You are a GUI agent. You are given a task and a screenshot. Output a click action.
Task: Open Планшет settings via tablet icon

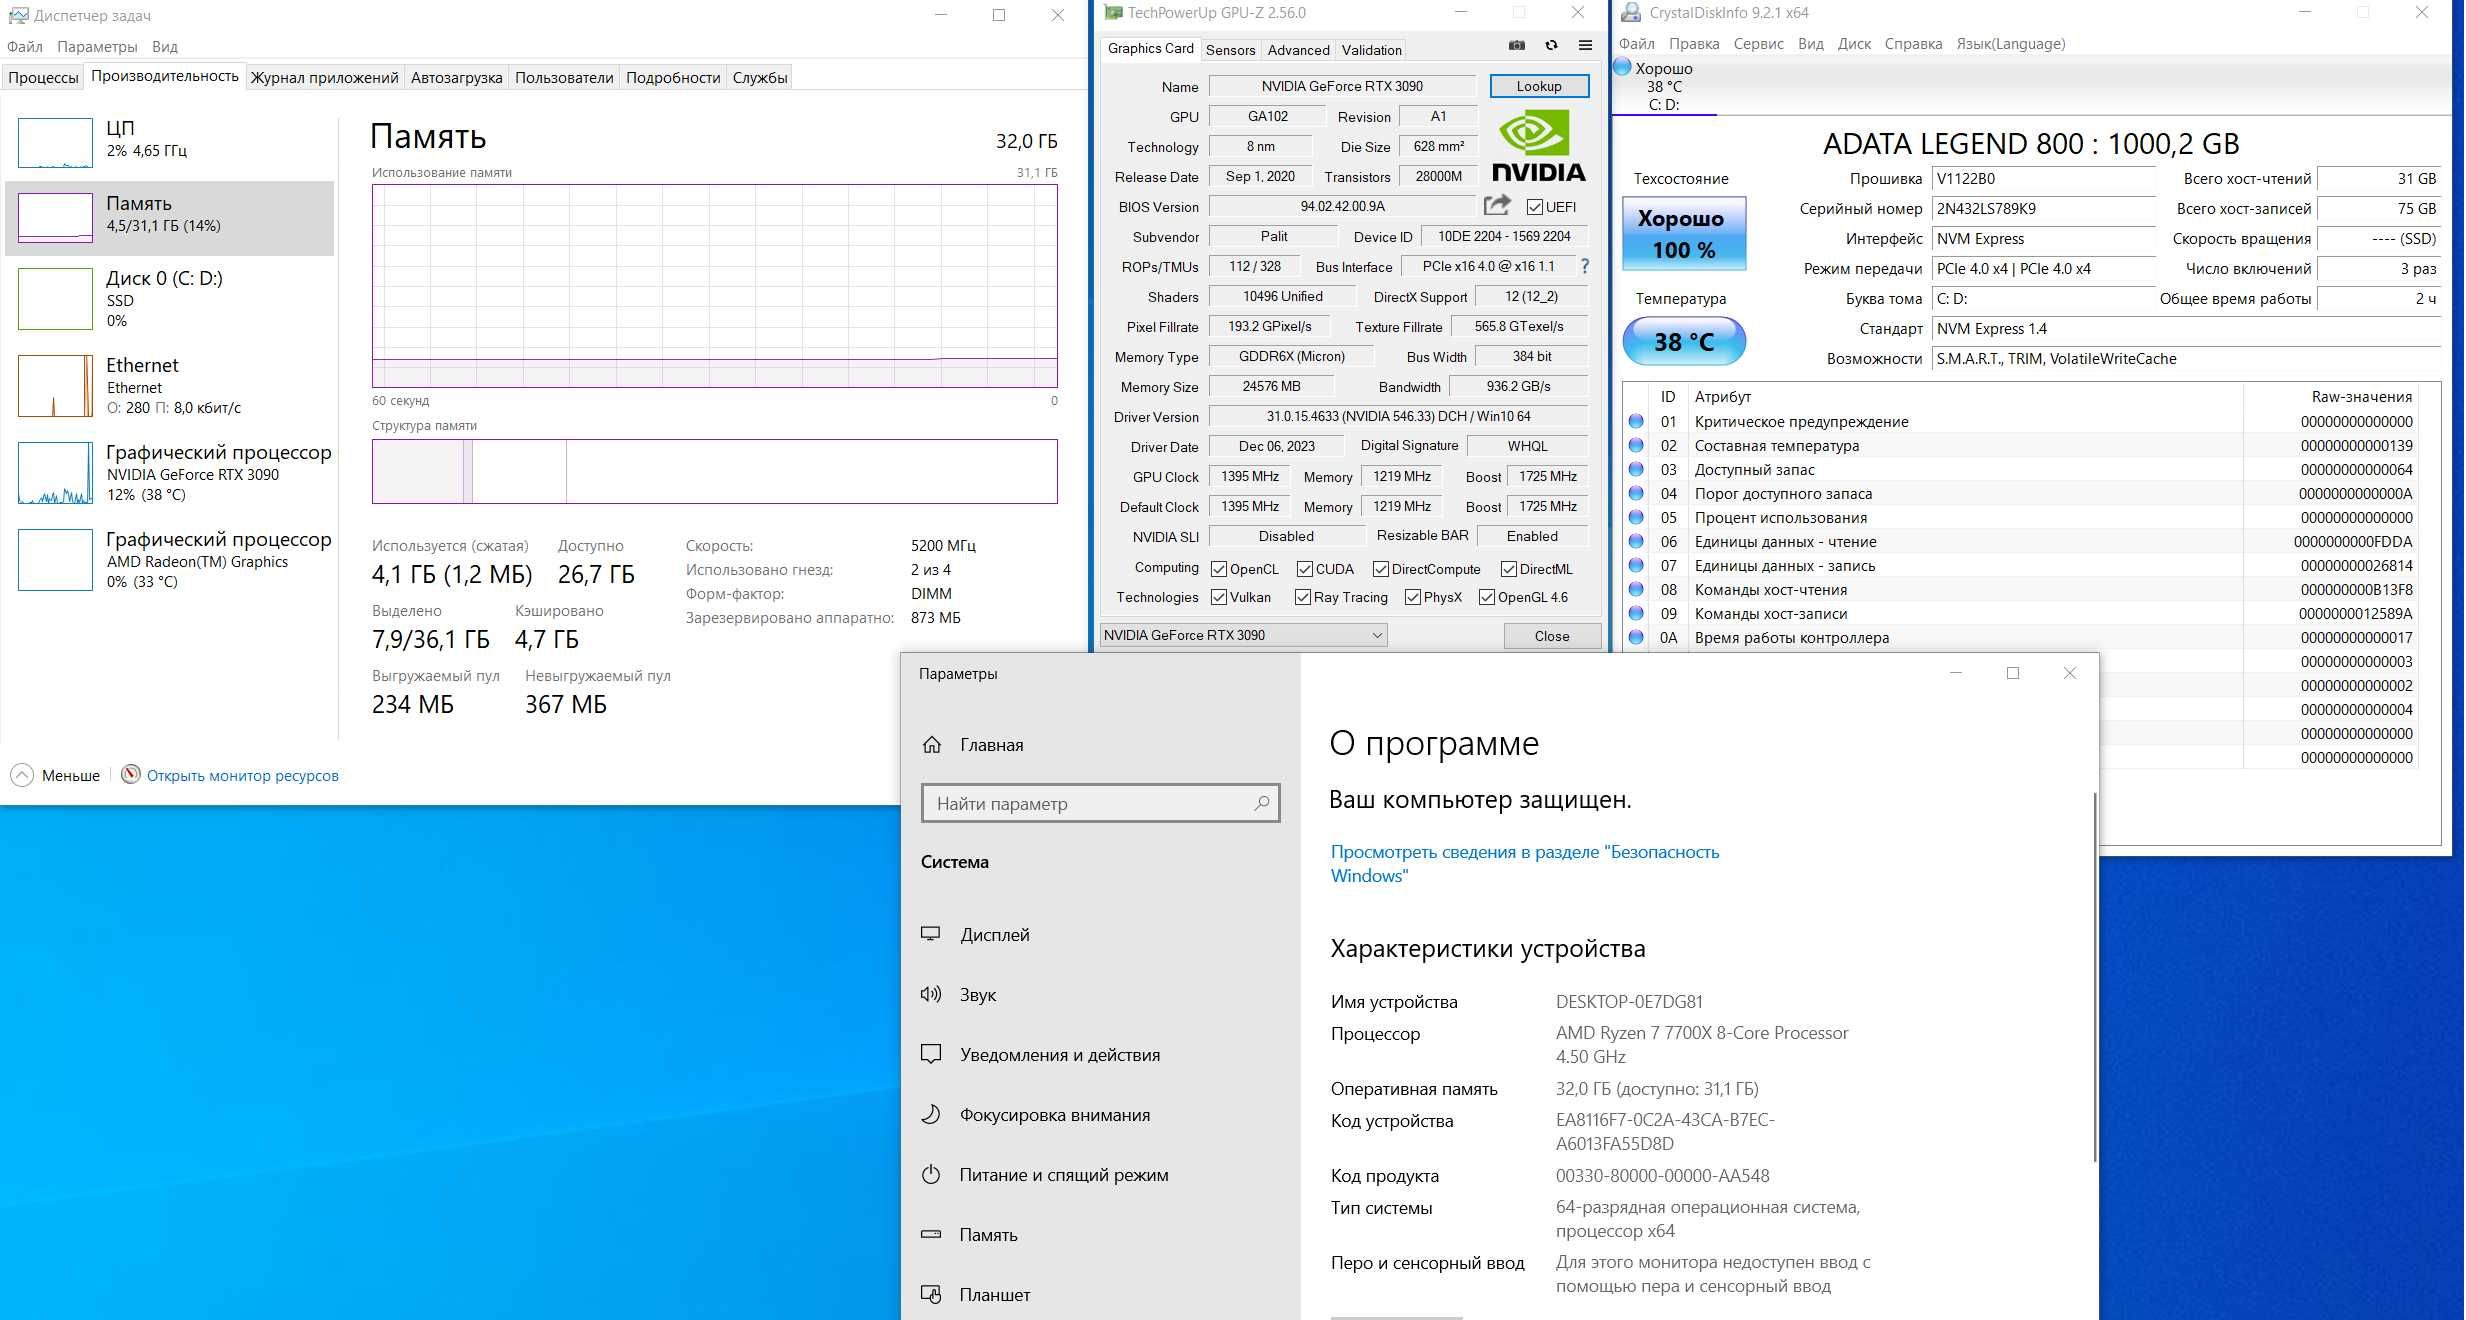(931, 1294)
